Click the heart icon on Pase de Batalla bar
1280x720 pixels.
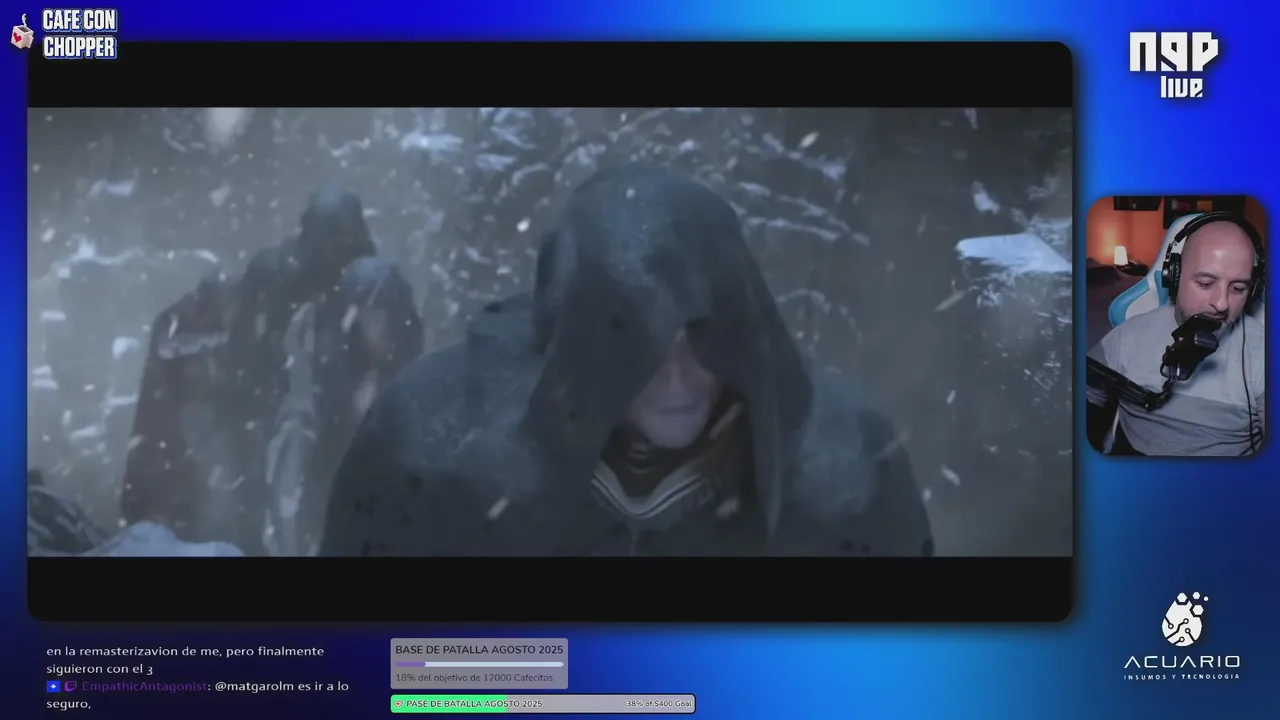click(399, 703)
